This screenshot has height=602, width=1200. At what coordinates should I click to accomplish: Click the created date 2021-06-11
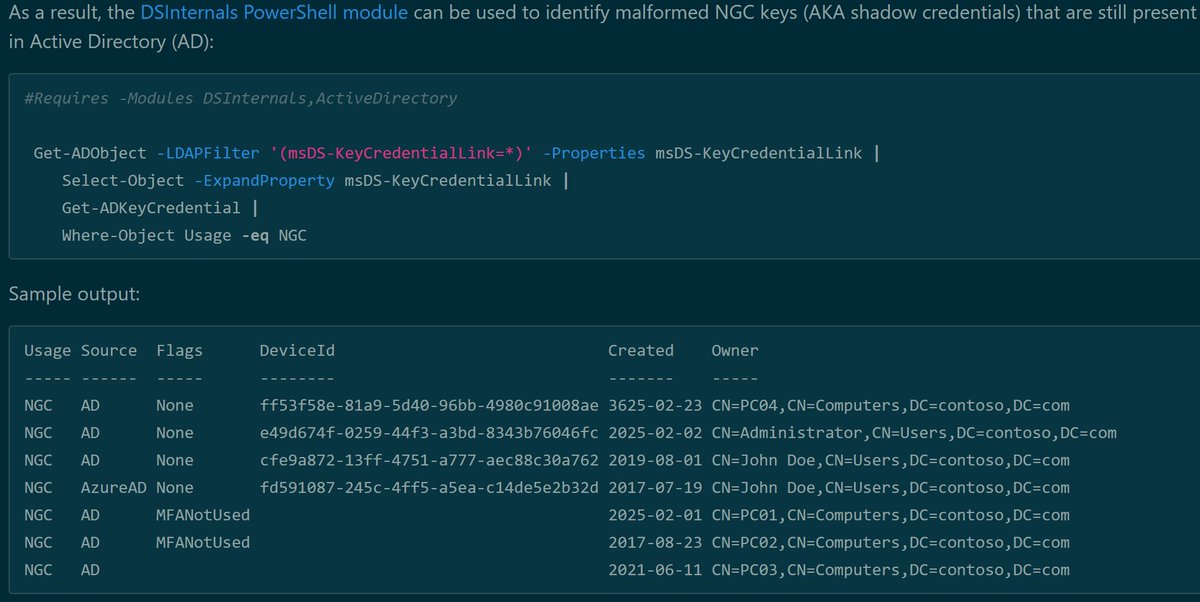pos(655,571)
